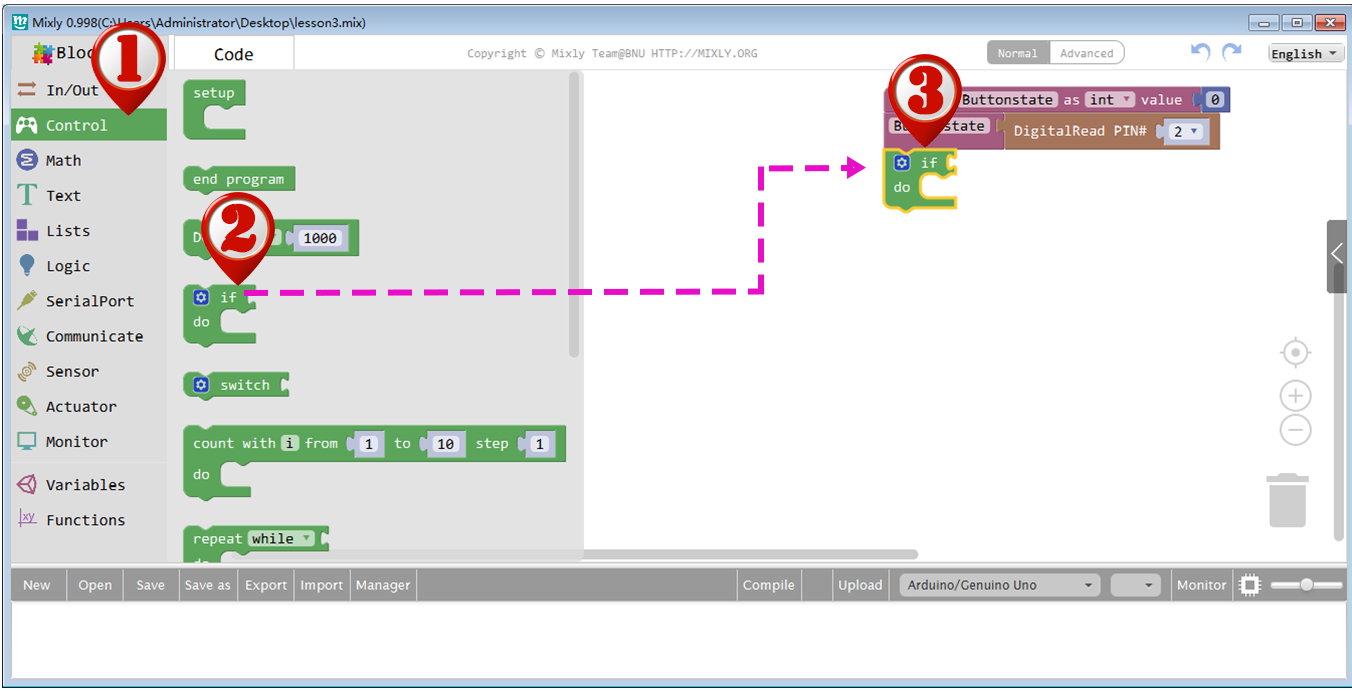1352x691 pixels.
Task: Switch to the Code tab
Action: coord(234,54)
